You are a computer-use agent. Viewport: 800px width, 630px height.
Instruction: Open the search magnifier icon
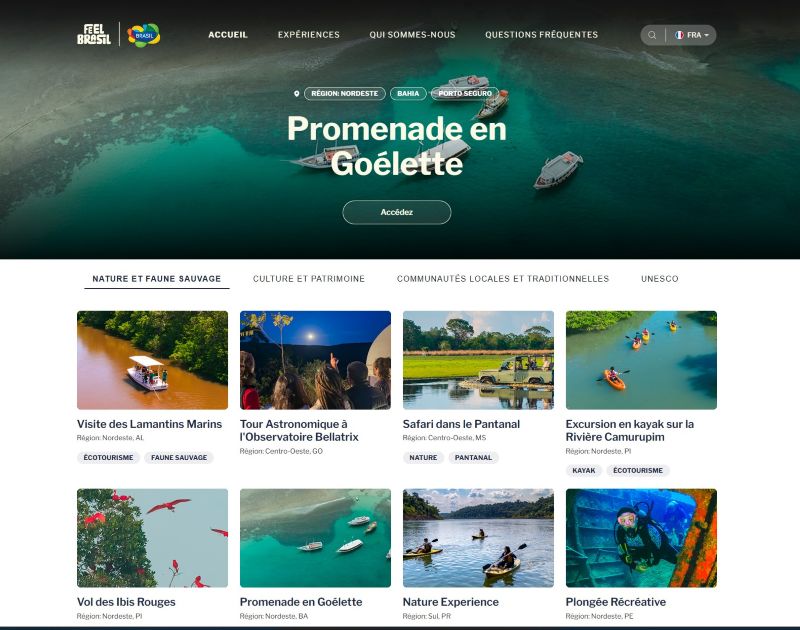click(x=652, y=35)
